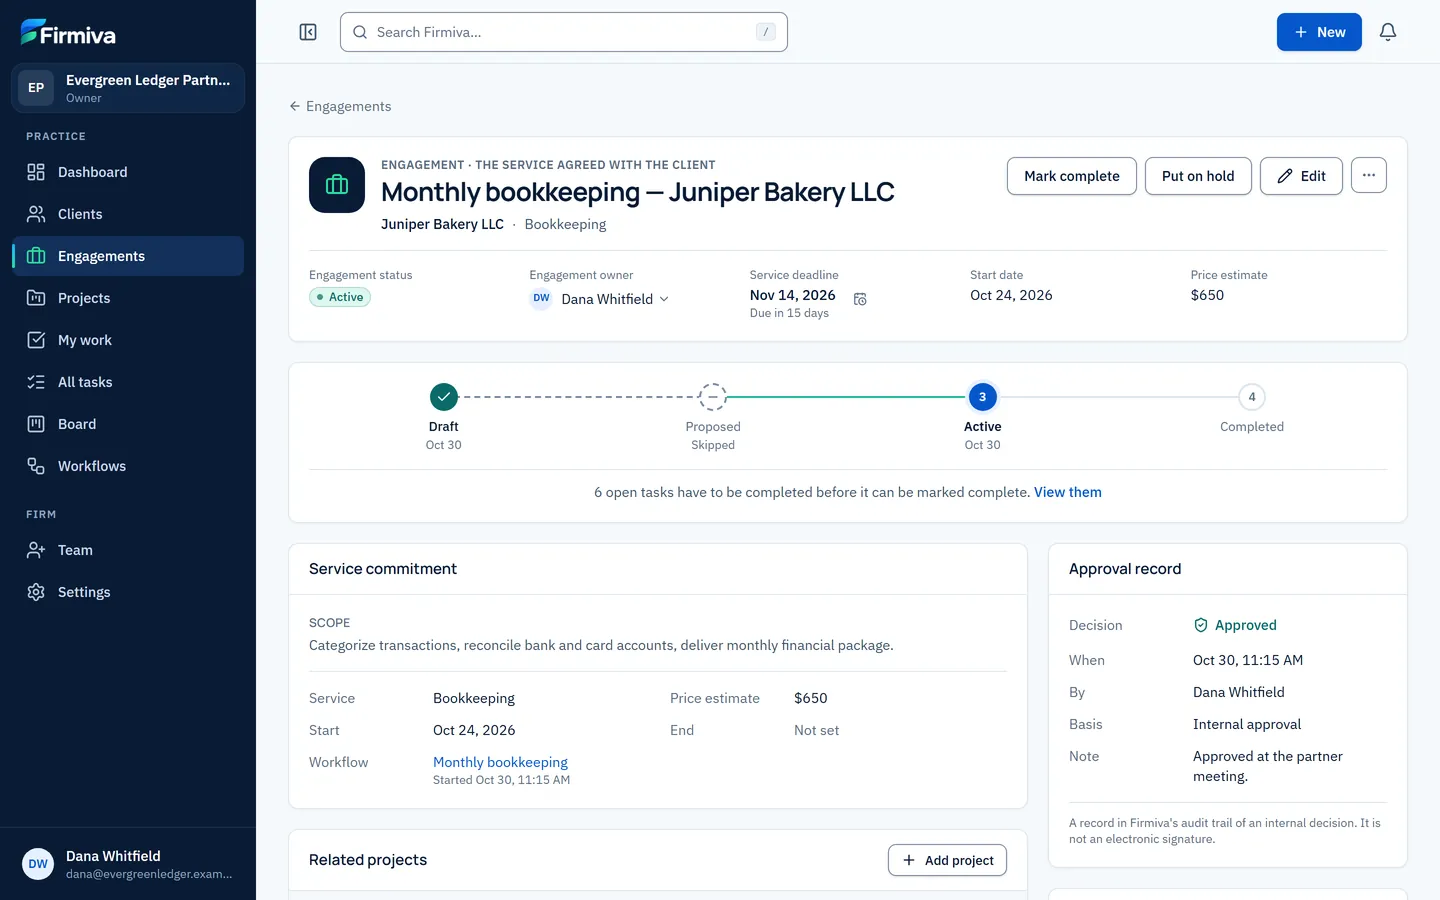This screenshot has width=1440, height=900.
Task: Select Engagements in the sidebar
Action: (x=128, y=256)
